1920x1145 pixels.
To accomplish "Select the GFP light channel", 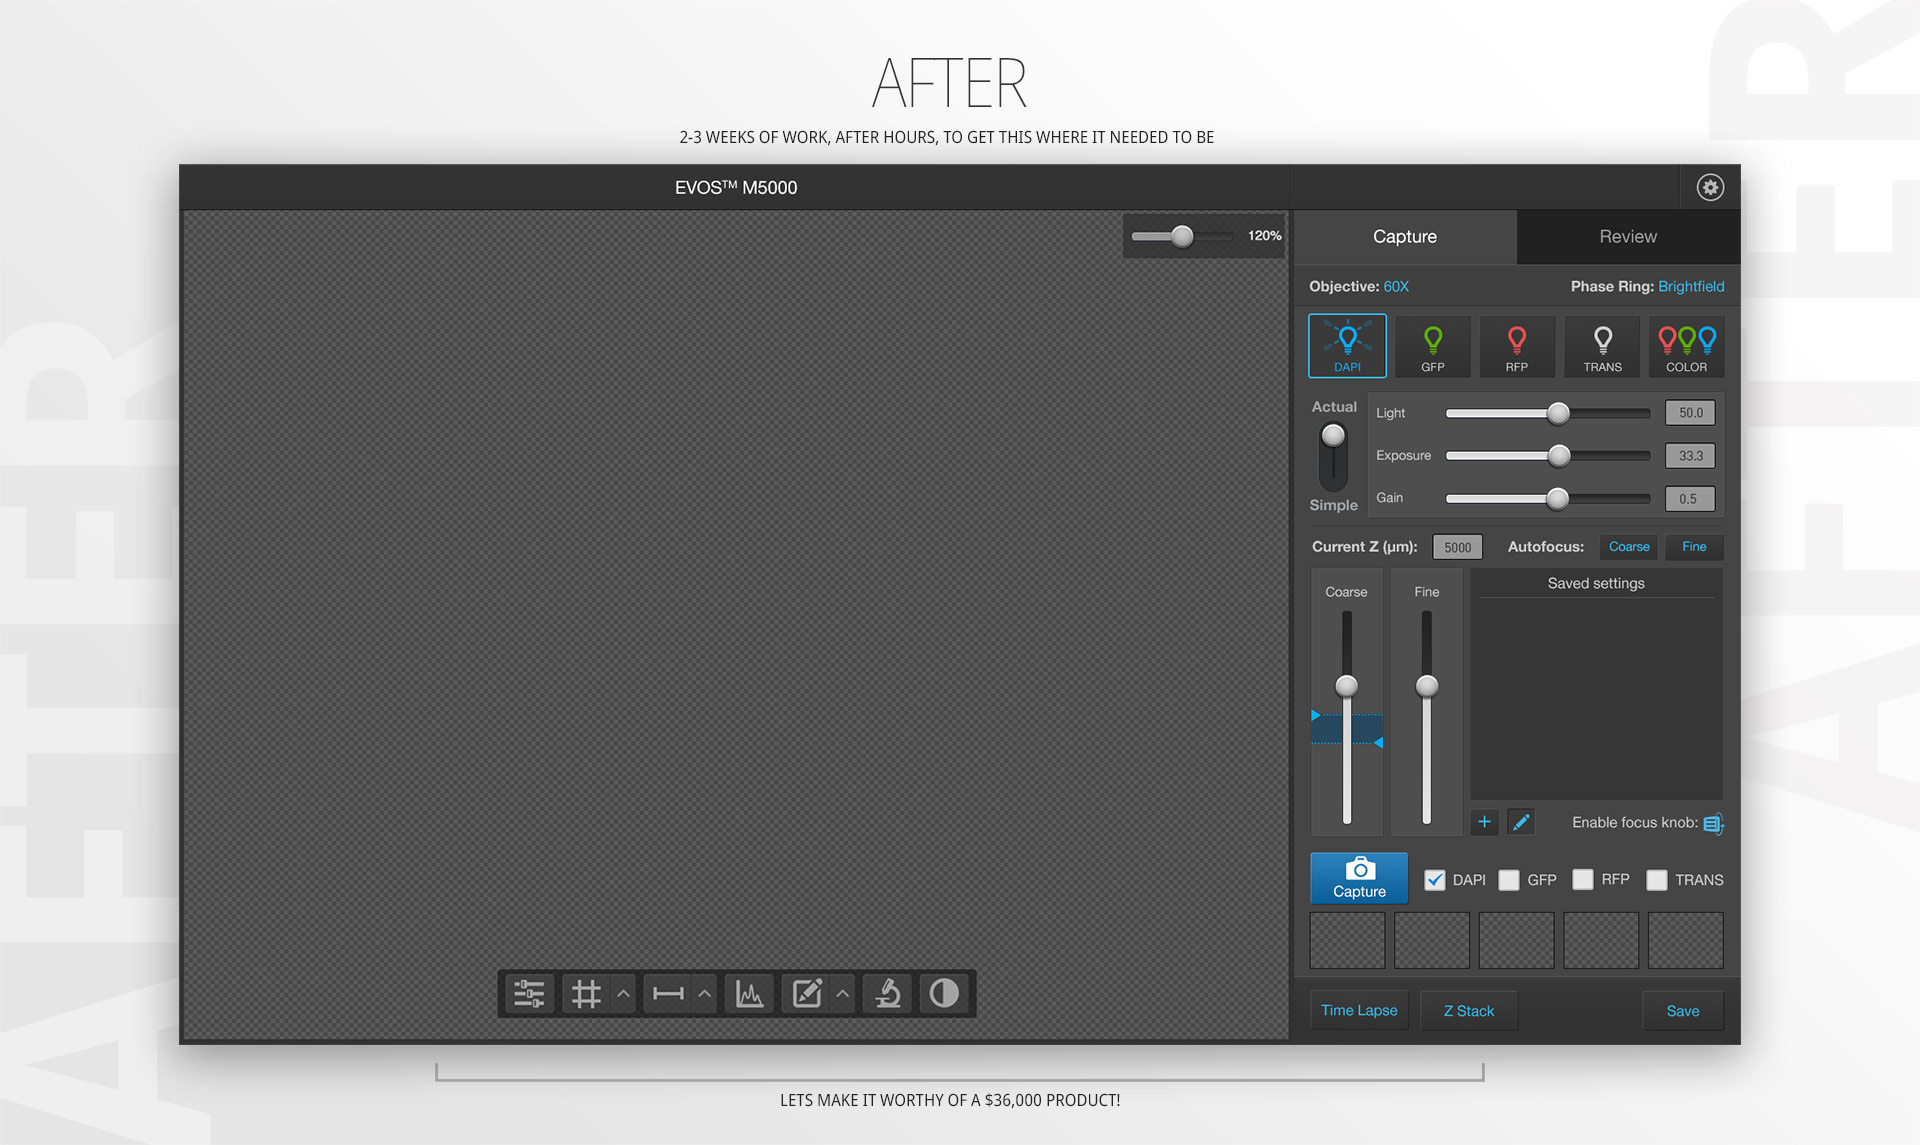I will pos(1432,346).
